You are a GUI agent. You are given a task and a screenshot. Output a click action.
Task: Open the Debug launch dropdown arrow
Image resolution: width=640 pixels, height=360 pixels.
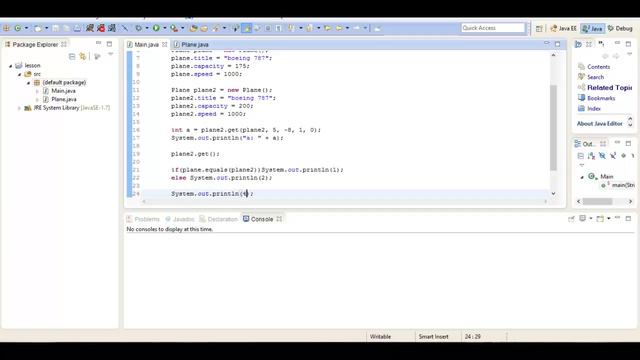click(x=147, y=28)
